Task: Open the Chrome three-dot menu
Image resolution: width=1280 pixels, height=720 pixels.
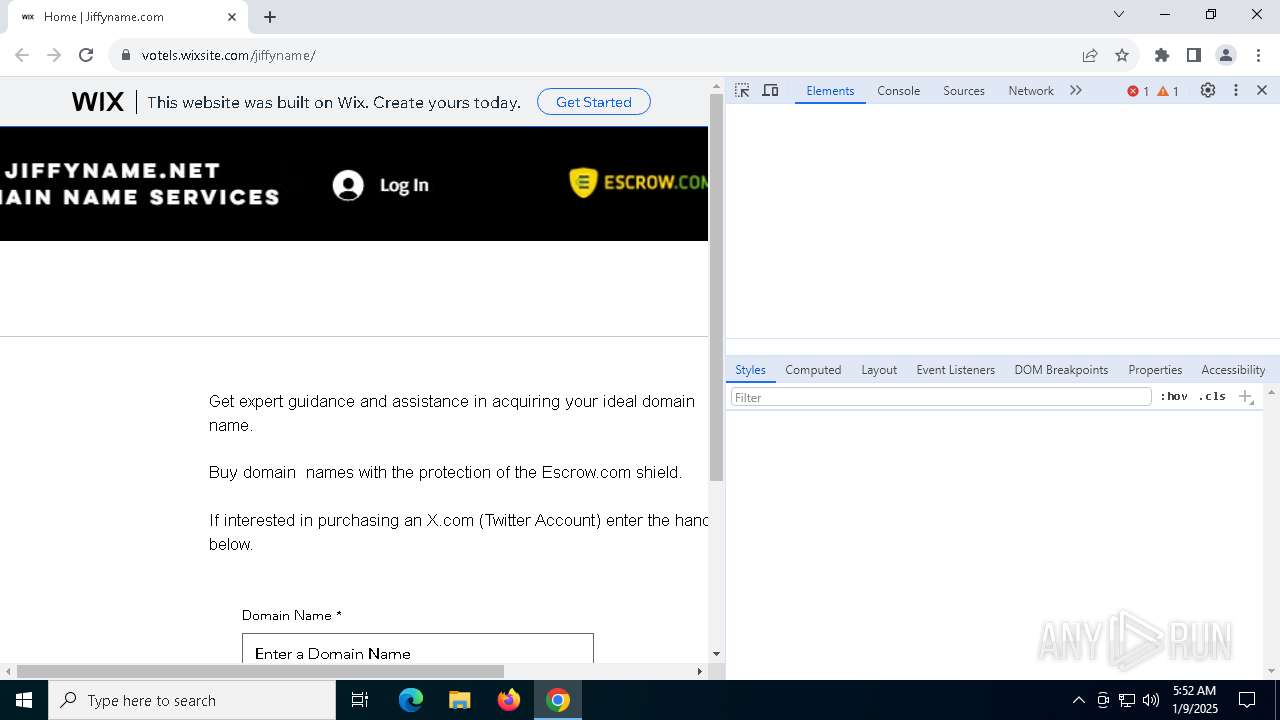Action: click(1258, 55)
